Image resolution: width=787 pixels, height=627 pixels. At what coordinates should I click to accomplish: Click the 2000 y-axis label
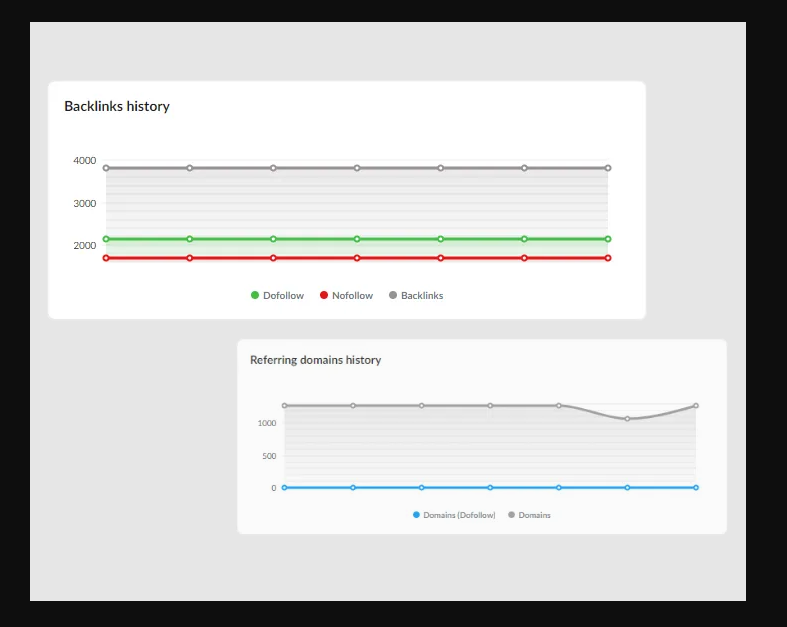[x=84, y=245]
